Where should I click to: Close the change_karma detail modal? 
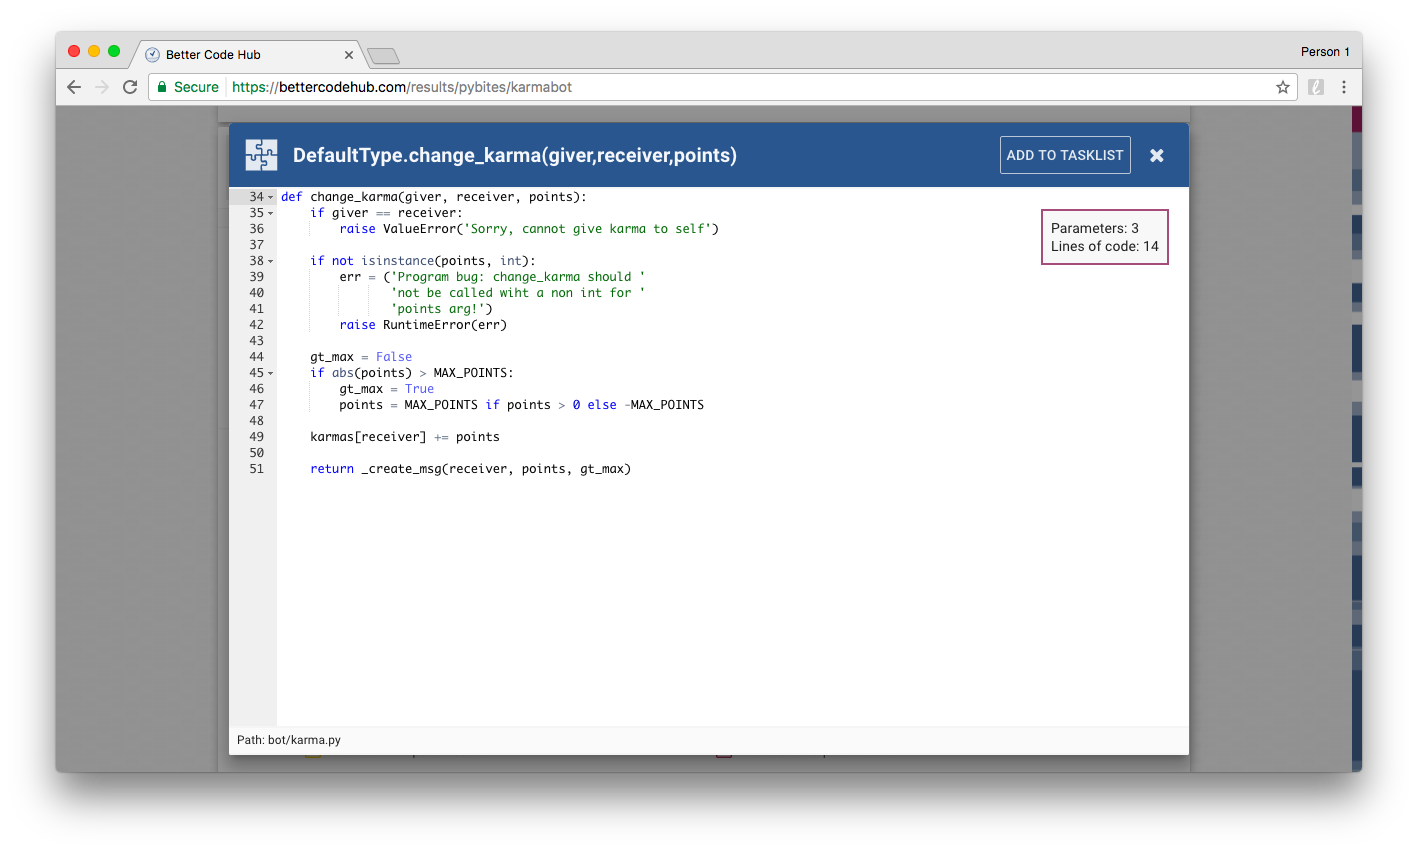(1157, 155)
